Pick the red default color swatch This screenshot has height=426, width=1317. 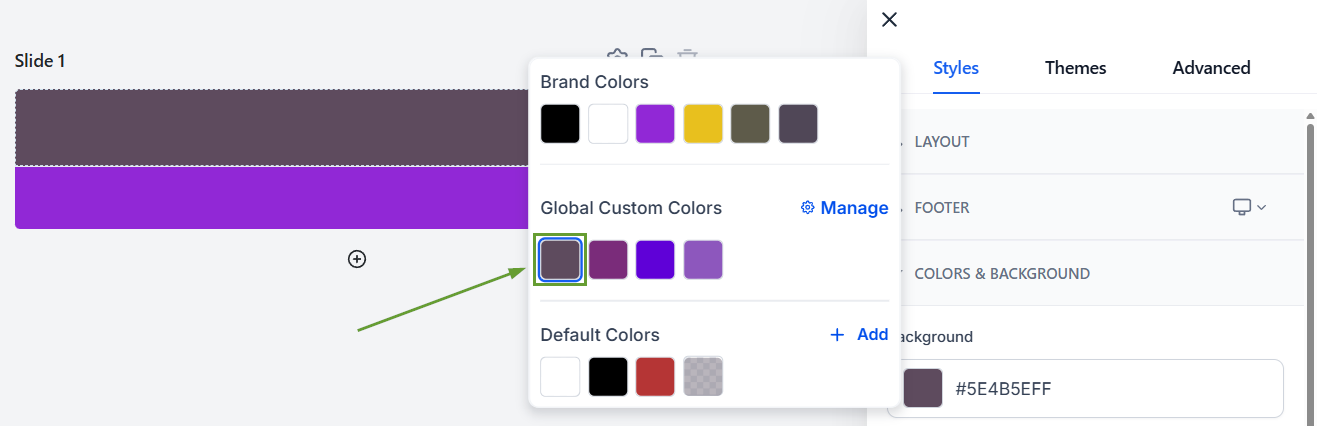(x=655, y=377)
